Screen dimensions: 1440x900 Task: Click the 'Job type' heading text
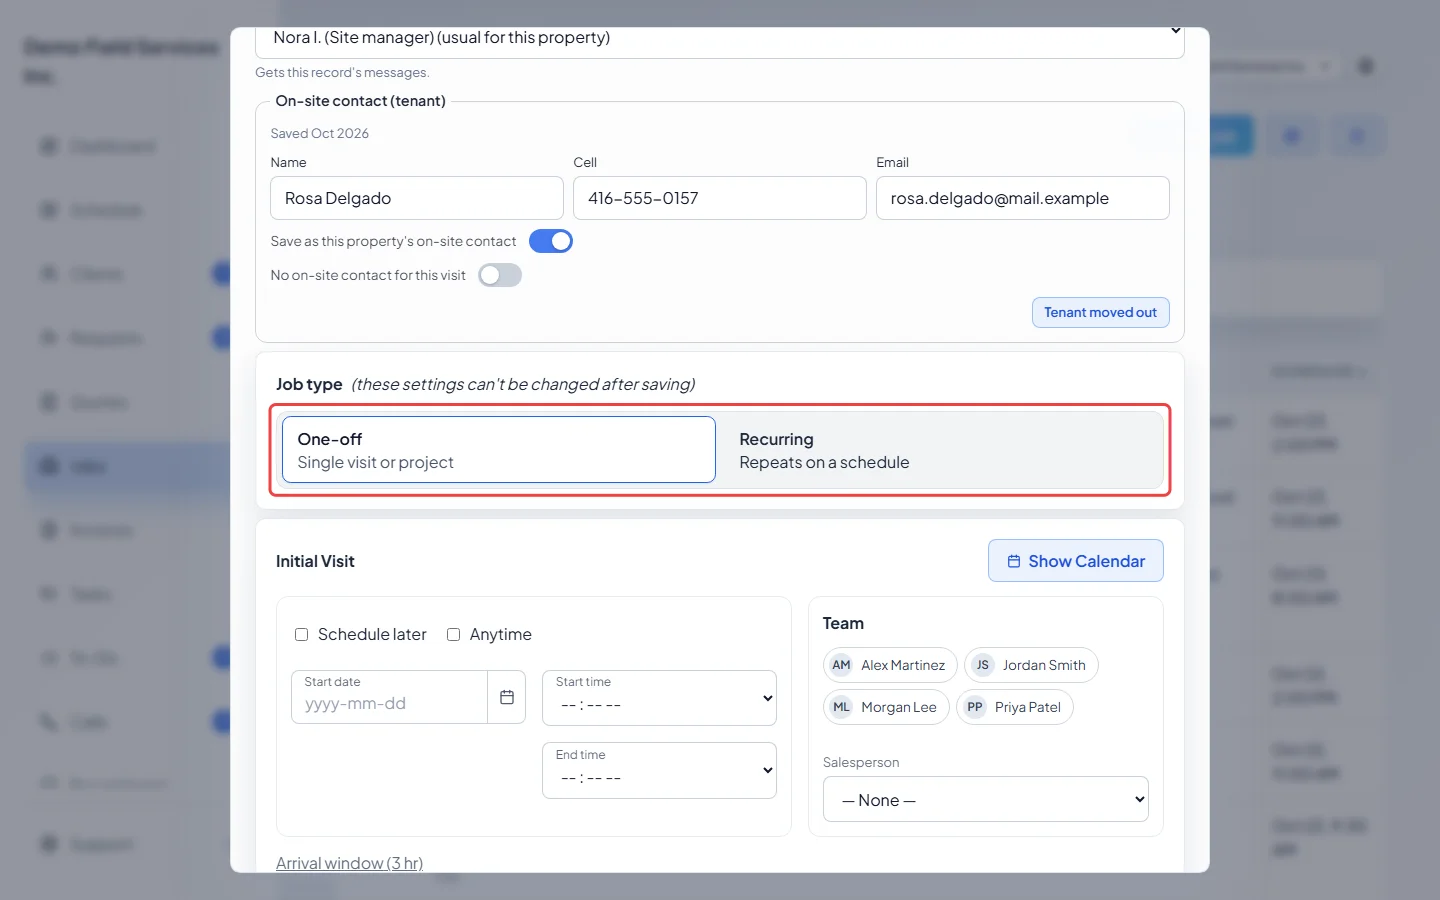(x=309, y=384)
